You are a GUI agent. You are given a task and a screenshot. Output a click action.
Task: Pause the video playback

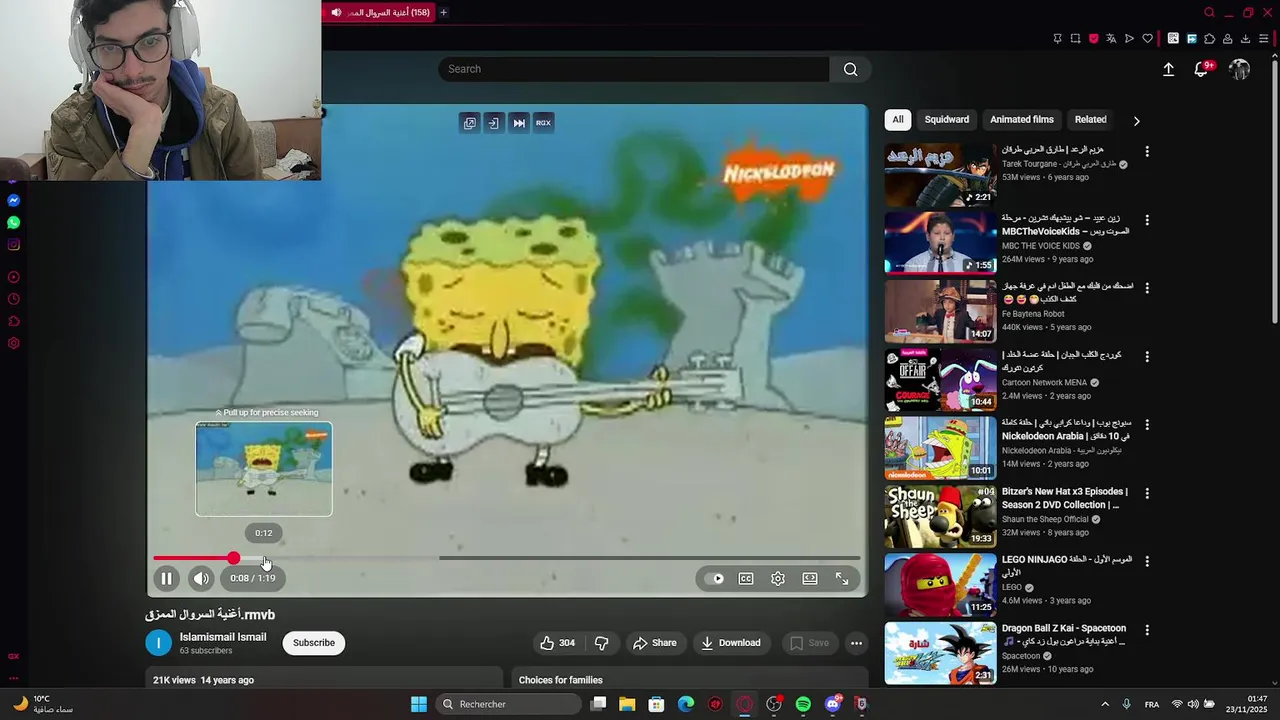tap(166, 578)
